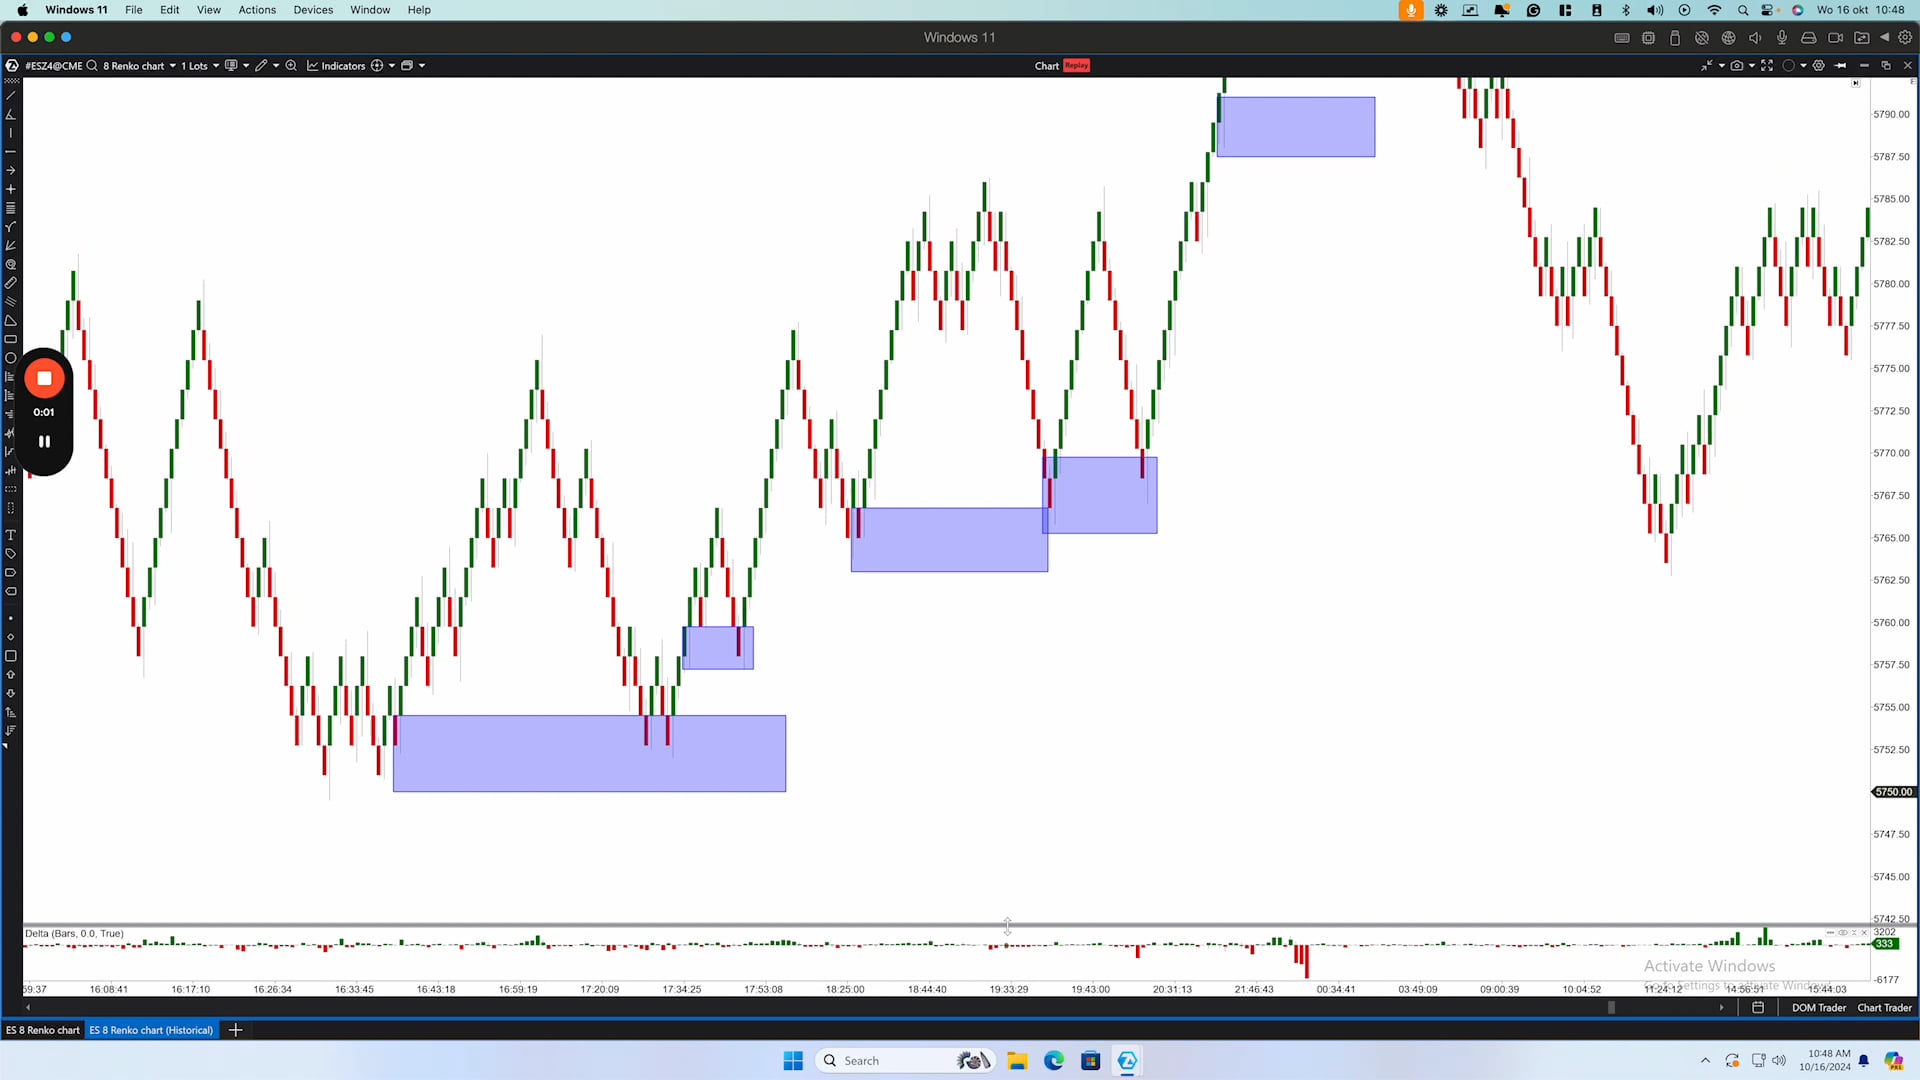Open the snapshot options dropdown beside the camera
Screen dimensions: 1920x1080
(1752, 65)
